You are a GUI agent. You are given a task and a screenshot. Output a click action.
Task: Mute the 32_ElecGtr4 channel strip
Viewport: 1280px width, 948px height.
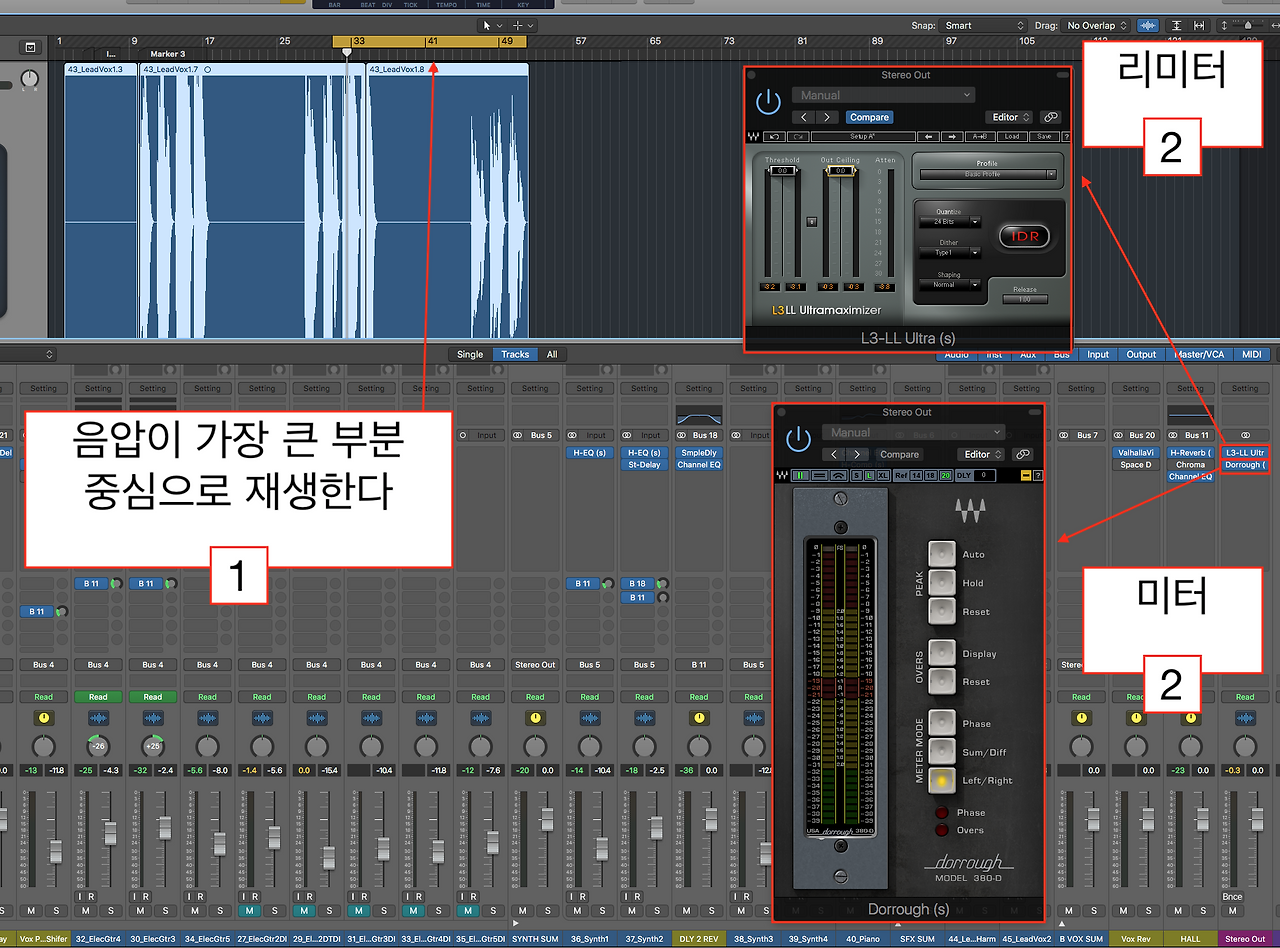coord(87,910)
